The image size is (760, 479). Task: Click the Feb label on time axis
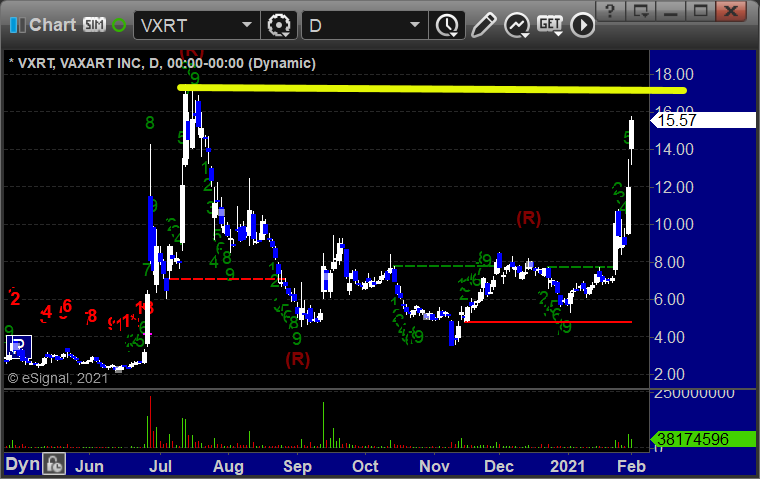point(632,466)
